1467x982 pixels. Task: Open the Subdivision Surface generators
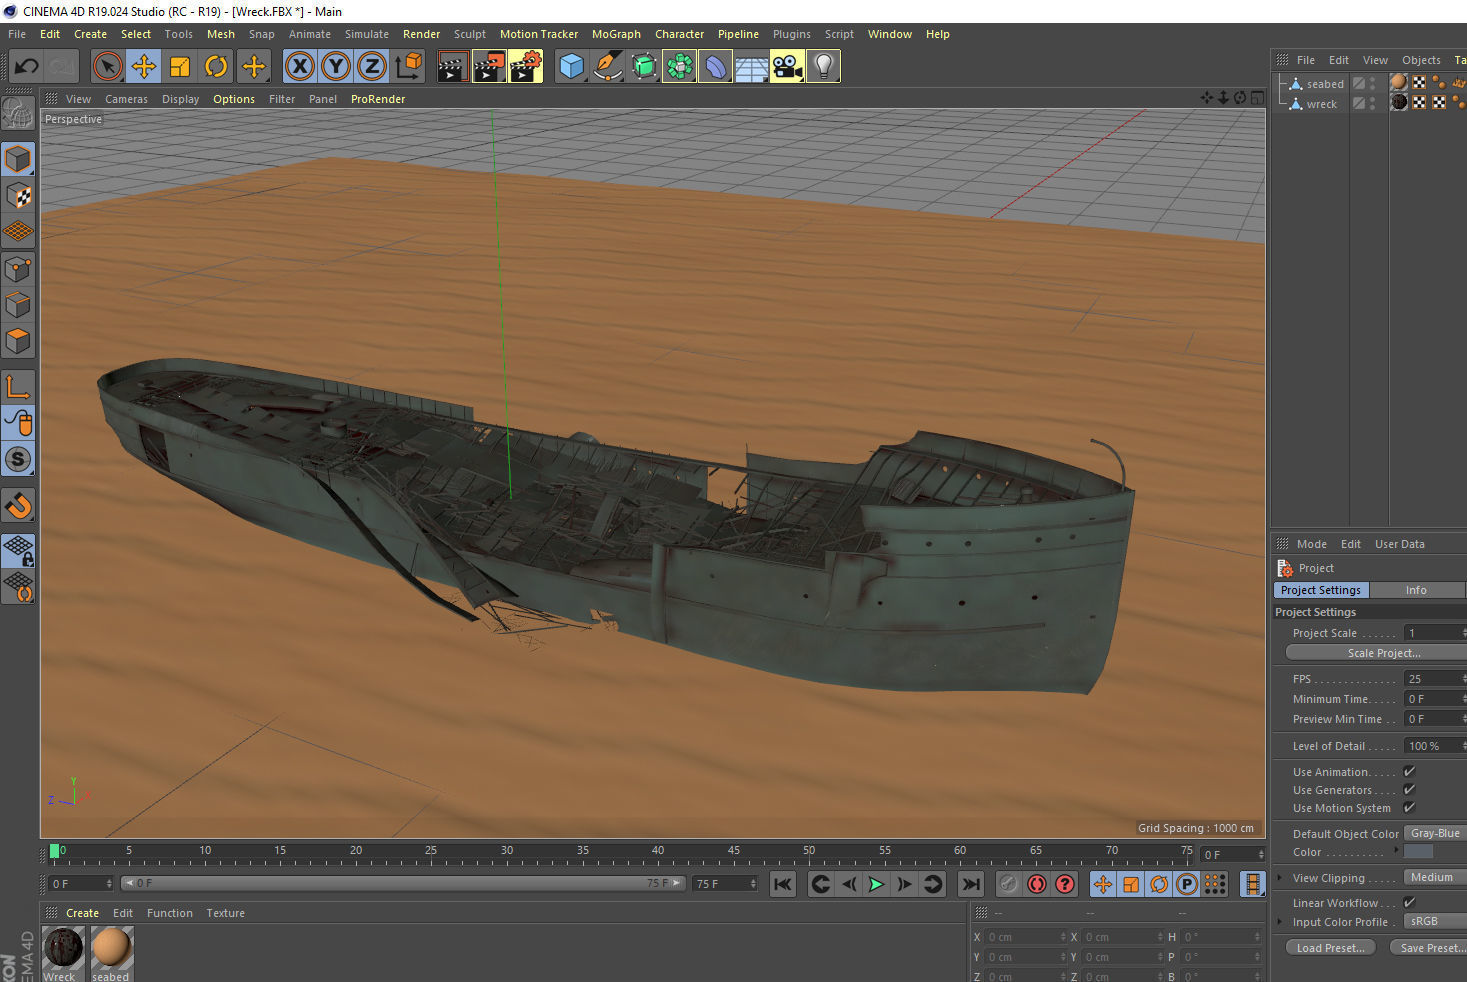(x=643, y=67)
